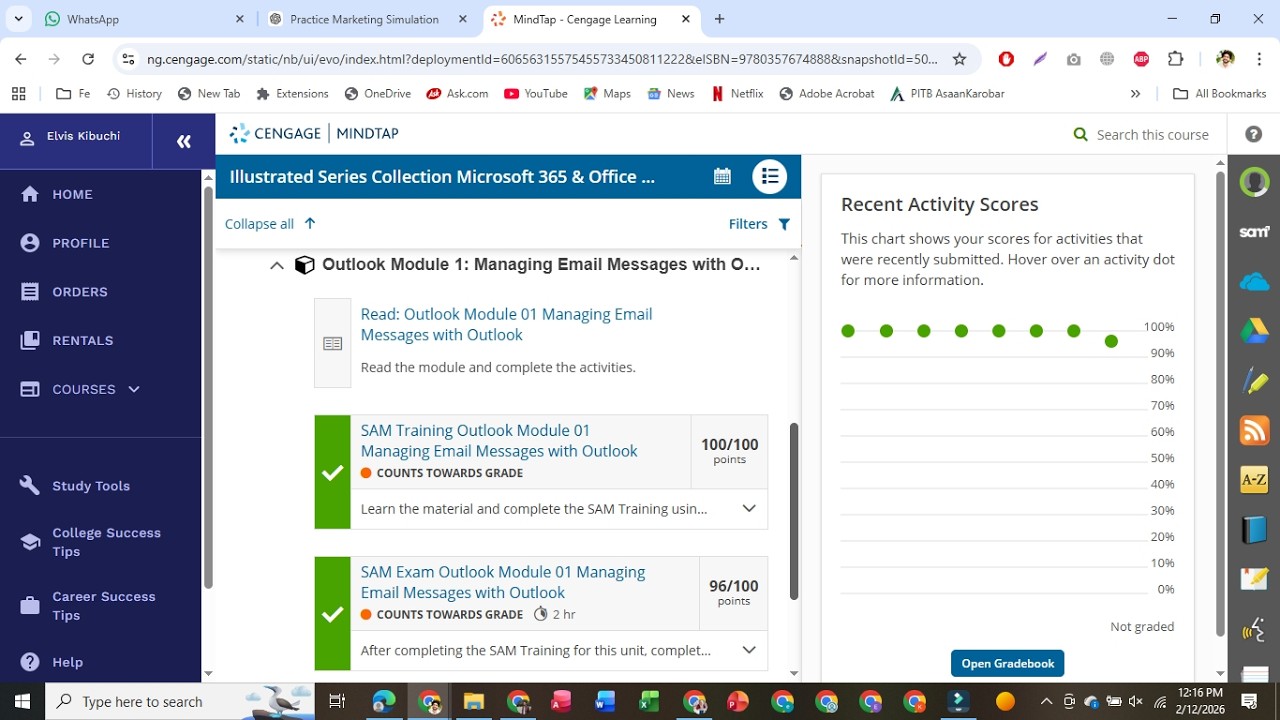Open the YouTube bookmark
Viewport: 1280px width, 720px height.
[535, 93]
